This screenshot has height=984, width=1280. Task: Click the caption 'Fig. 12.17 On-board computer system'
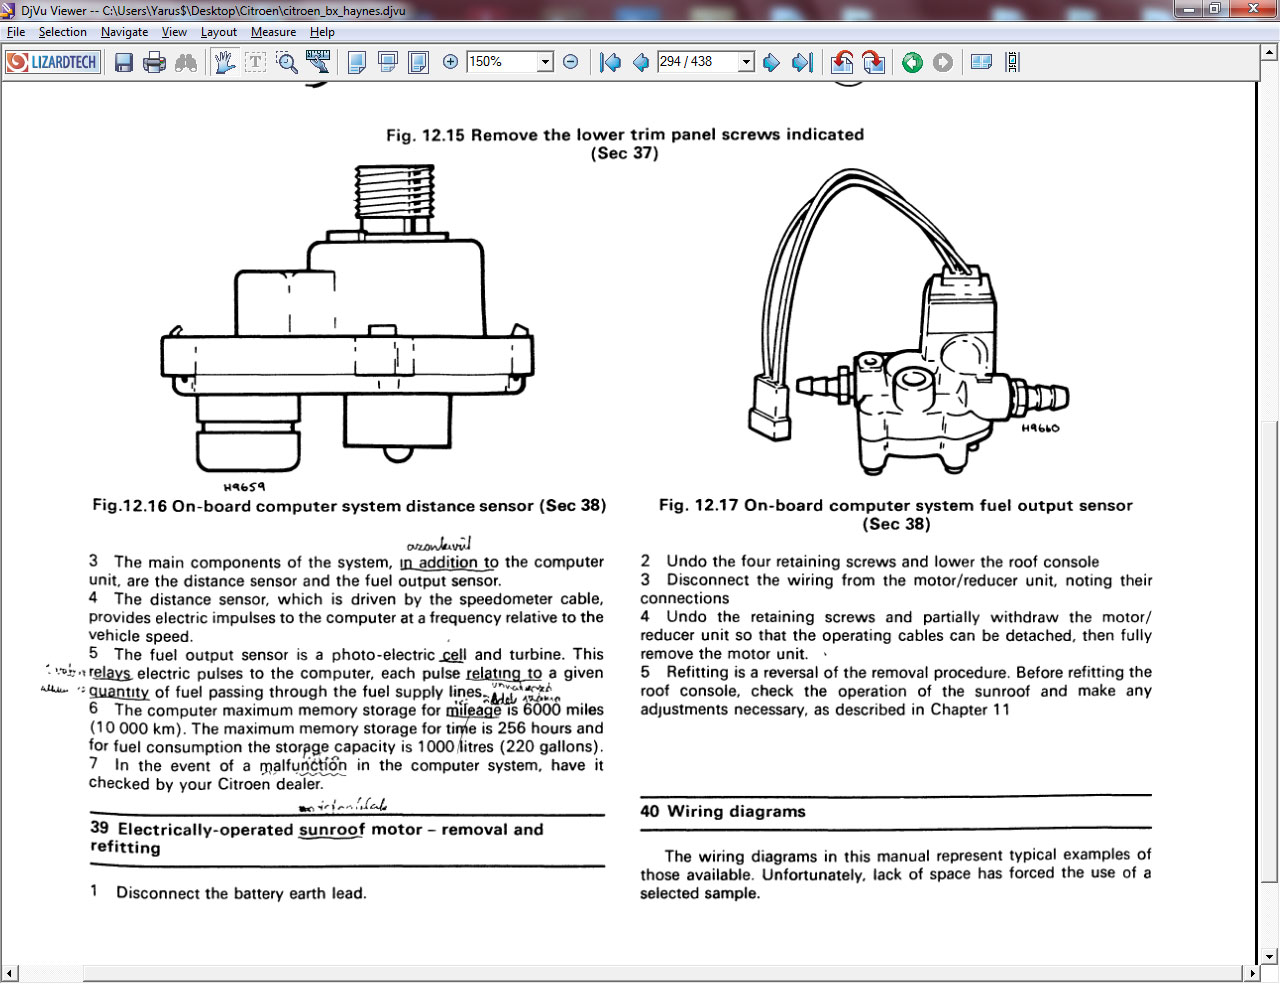(x=896, y=514)
